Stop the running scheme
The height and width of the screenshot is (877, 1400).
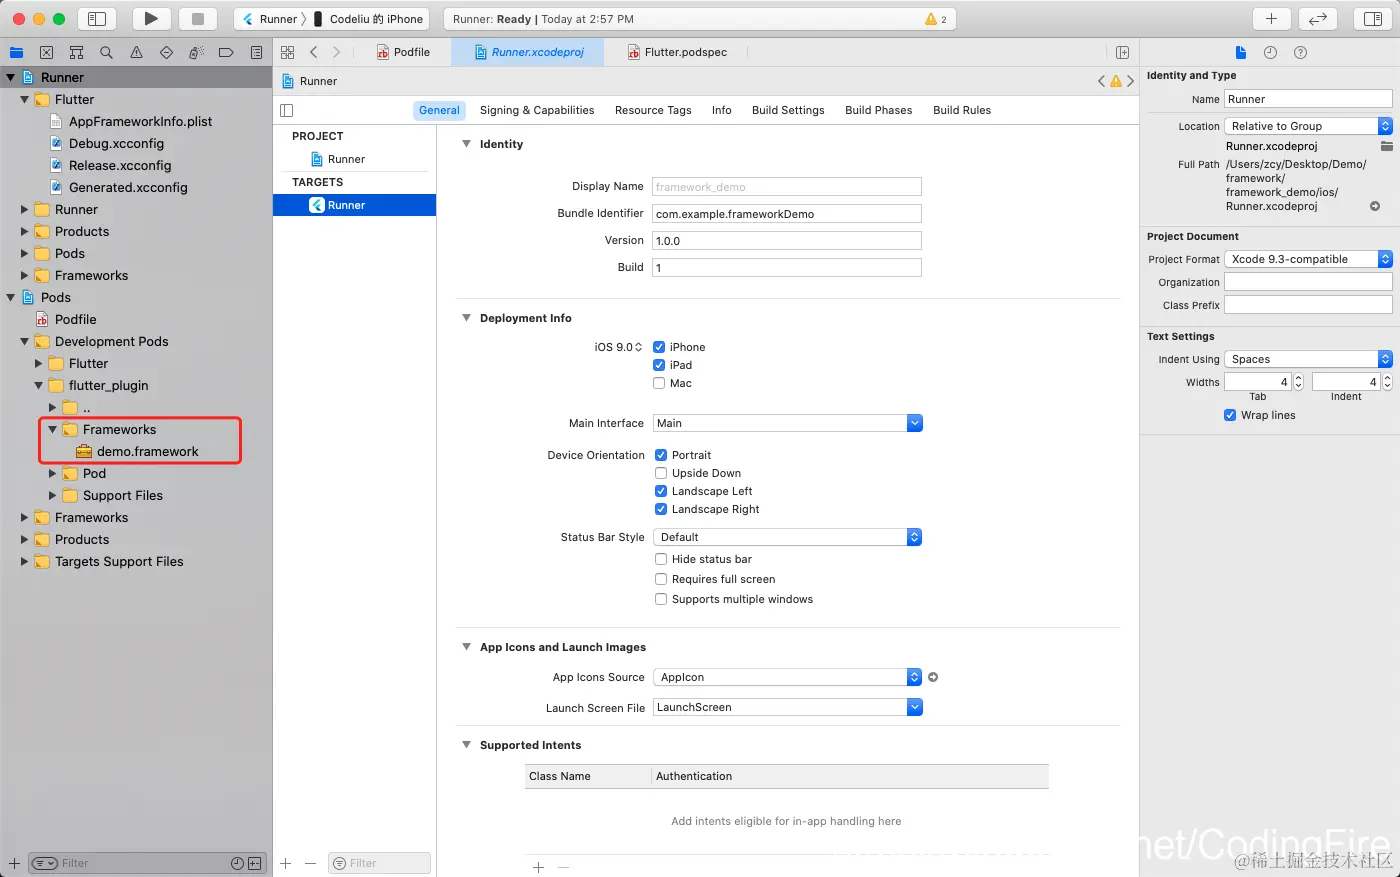pos(198,18)
